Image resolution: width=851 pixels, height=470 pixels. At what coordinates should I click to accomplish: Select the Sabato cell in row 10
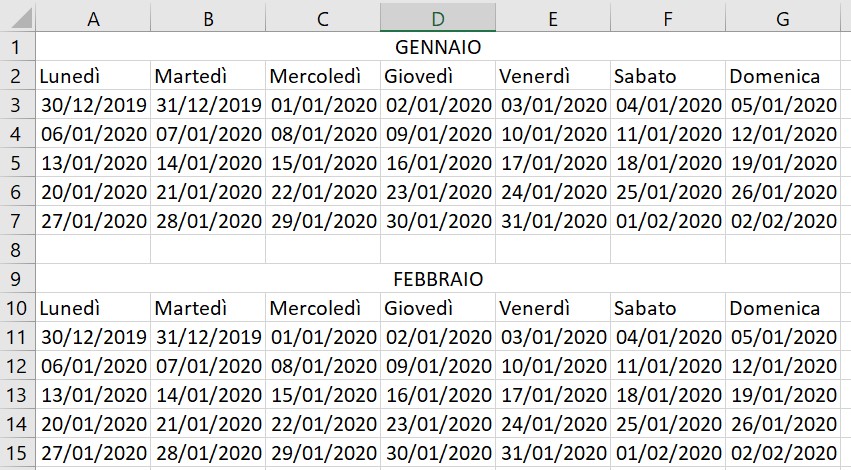click(667, 308)
